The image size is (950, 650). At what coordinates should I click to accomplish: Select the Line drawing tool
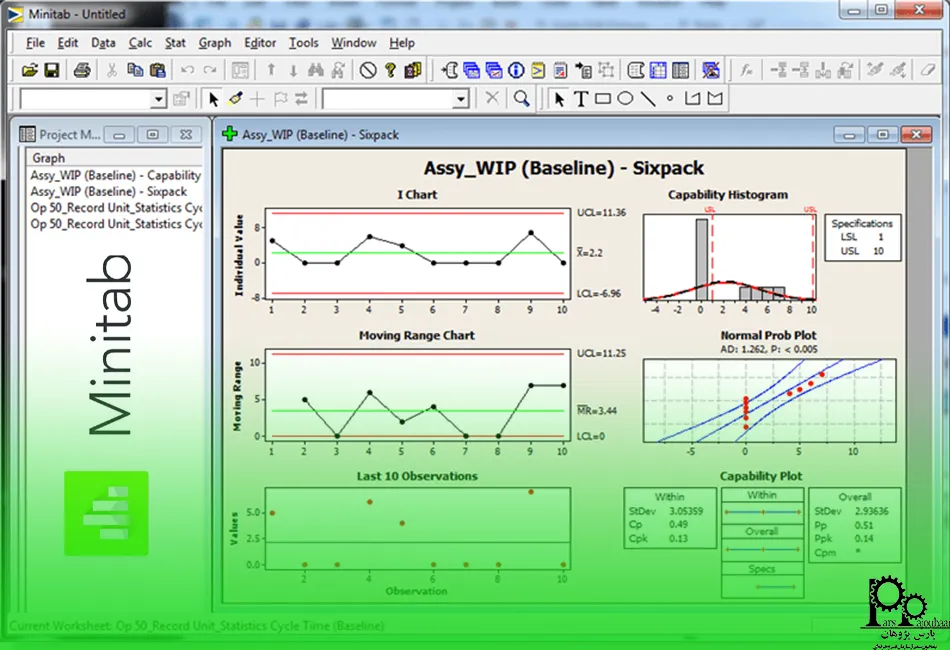[x=648, y=98]
